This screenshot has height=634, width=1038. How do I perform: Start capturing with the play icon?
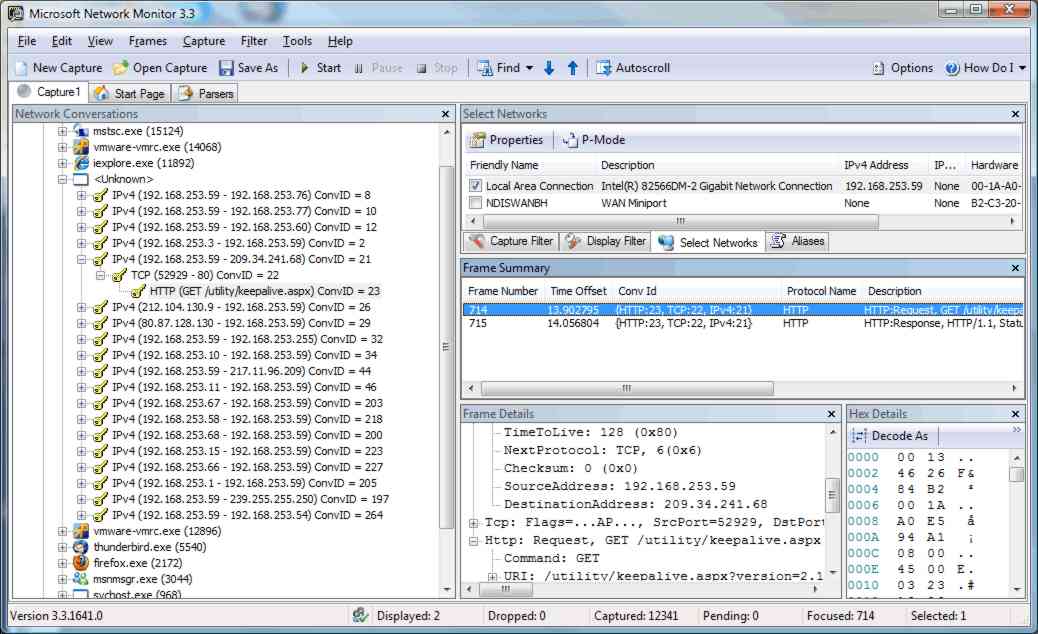305,68
